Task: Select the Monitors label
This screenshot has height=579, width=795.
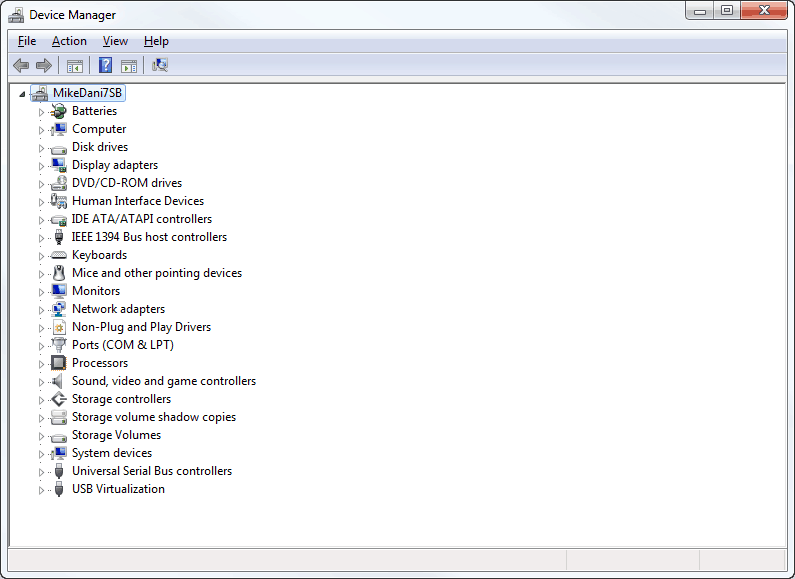Action: click(96, 291)
